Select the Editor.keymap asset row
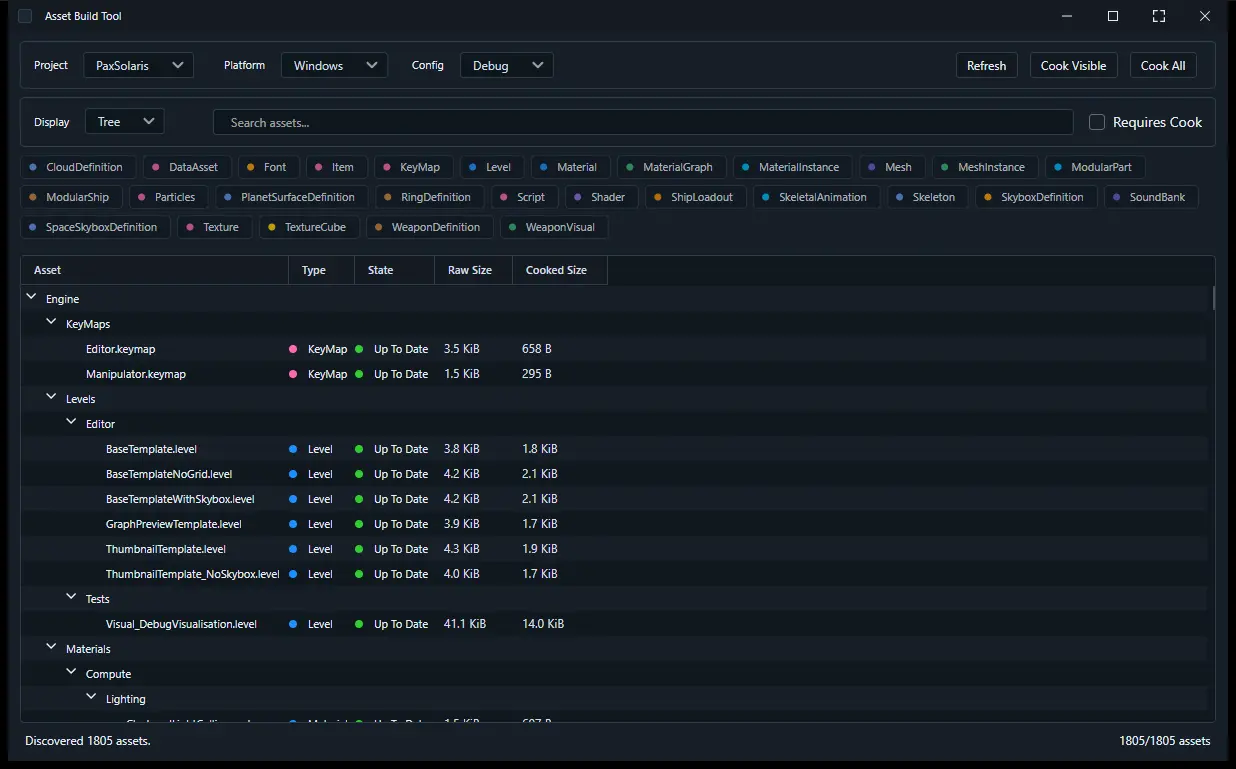 pyautogui.click(x=614, y=349)
